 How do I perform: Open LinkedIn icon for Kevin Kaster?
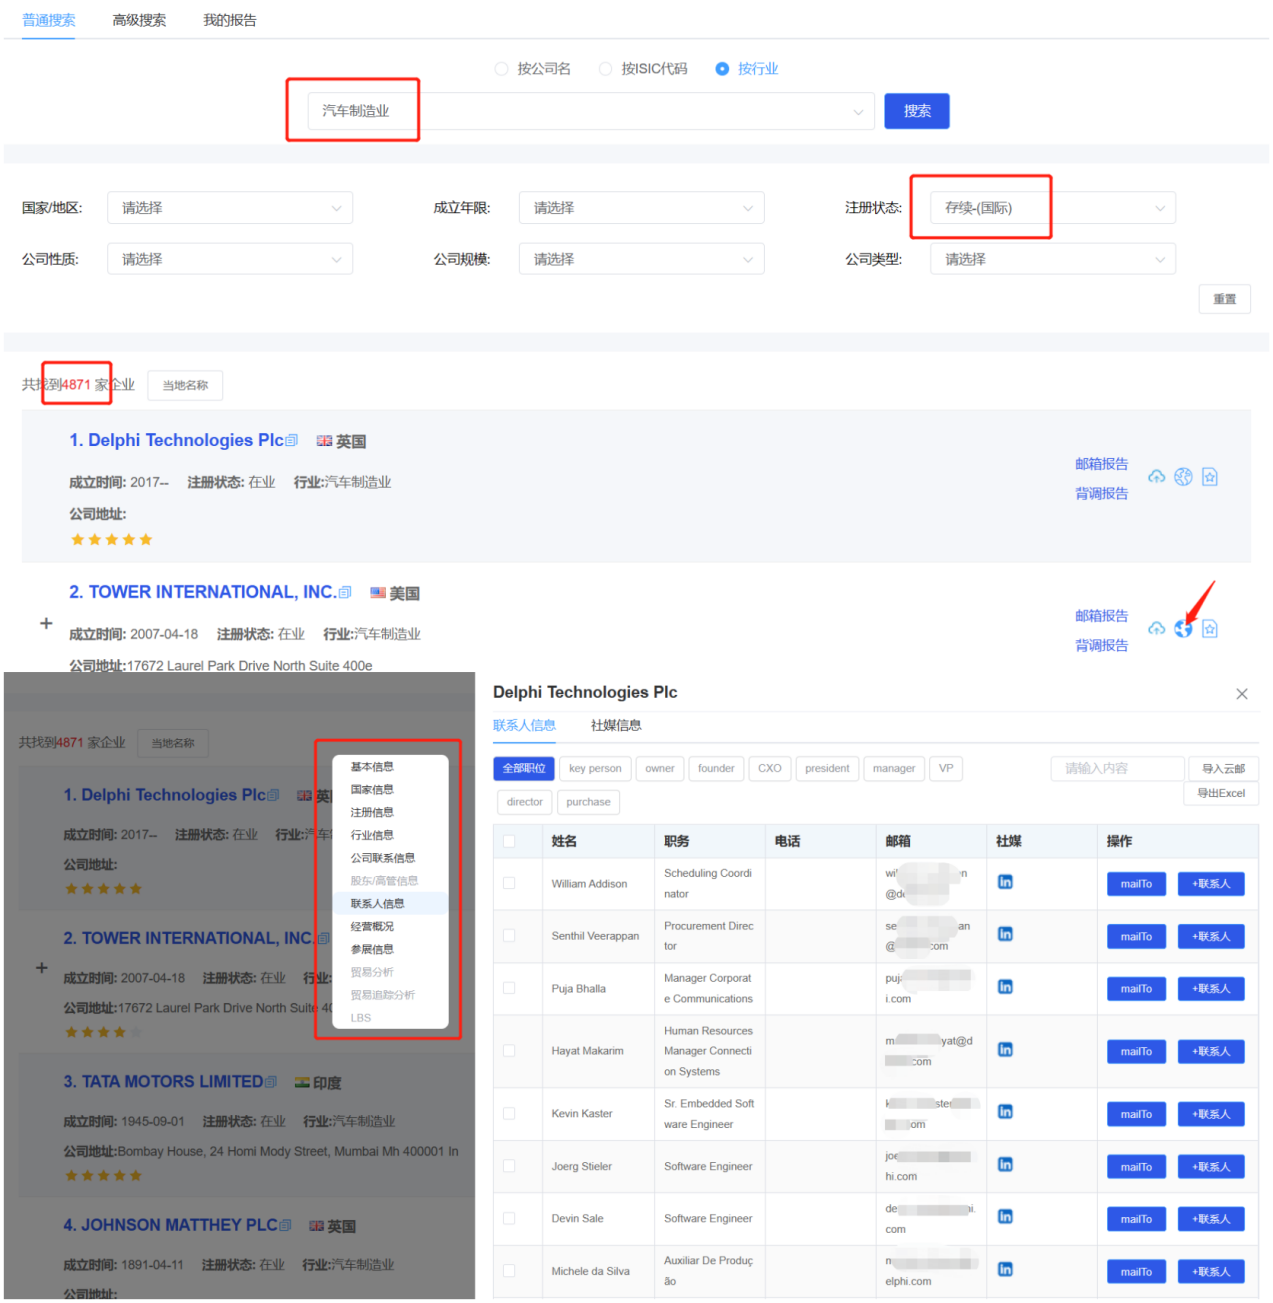click(x=1005, y=1112)
